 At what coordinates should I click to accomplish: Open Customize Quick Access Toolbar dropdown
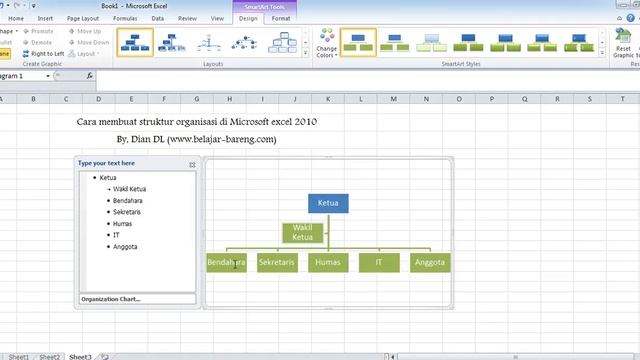[33, 6]
